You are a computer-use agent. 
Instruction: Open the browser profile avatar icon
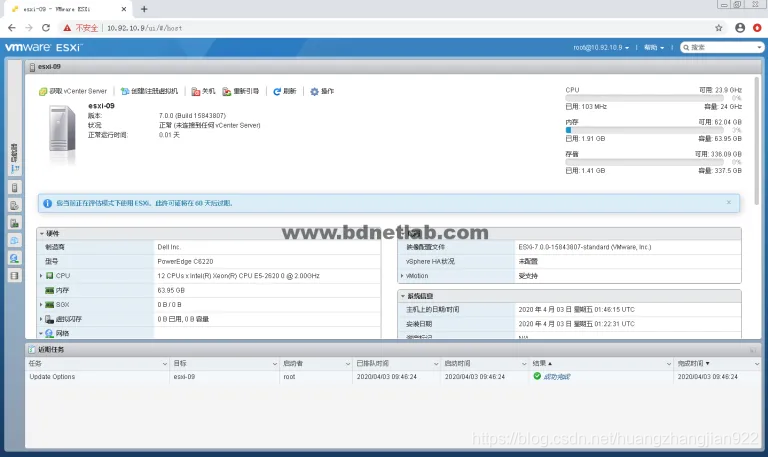click(x=740, y=28)
